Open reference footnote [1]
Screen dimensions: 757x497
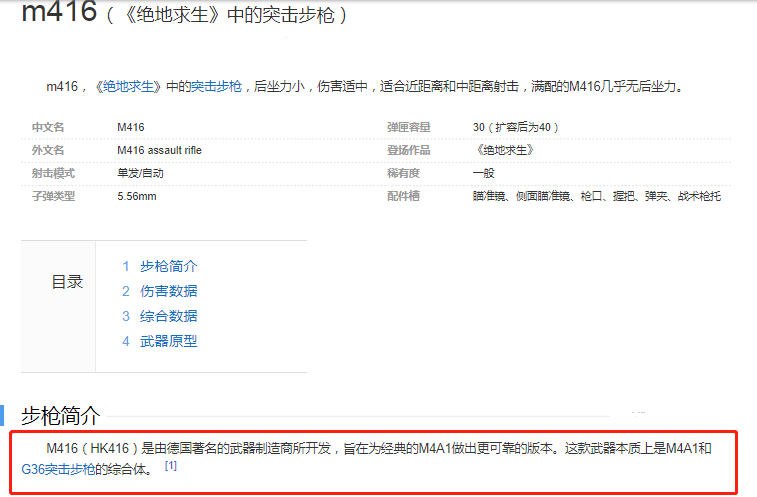pyautogui.click(x=171, y=466)
